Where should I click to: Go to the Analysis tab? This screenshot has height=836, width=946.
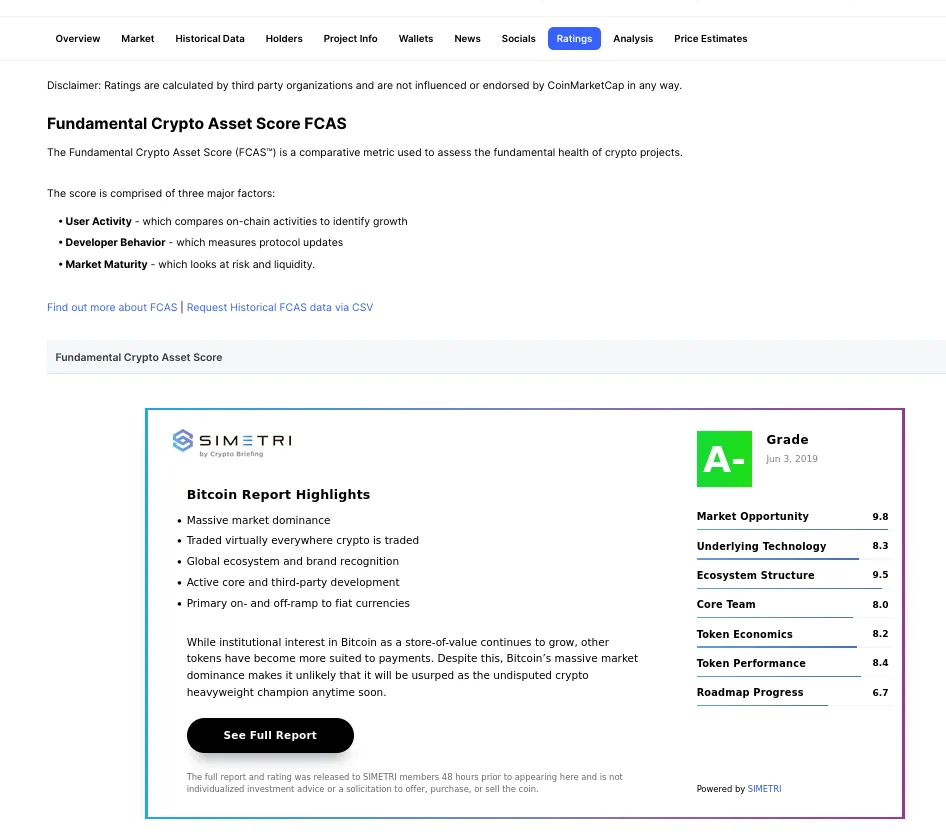tap(633, 39)
